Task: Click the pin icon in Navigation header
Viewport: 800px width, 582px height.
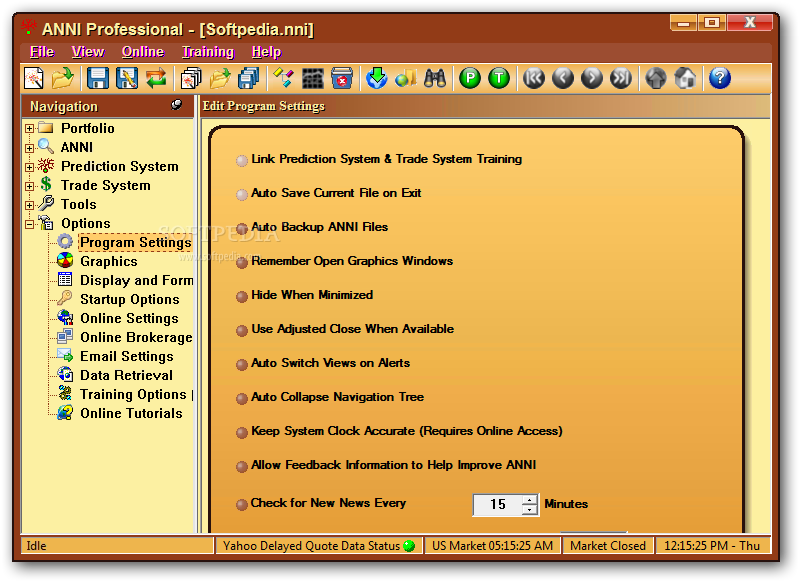Action: tap(177, 105)
